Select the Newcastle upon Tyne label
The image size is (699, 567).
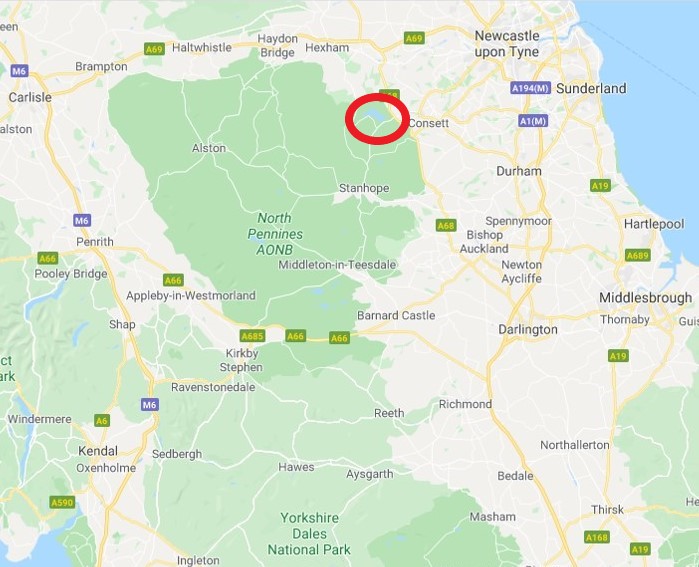[507, 44]
